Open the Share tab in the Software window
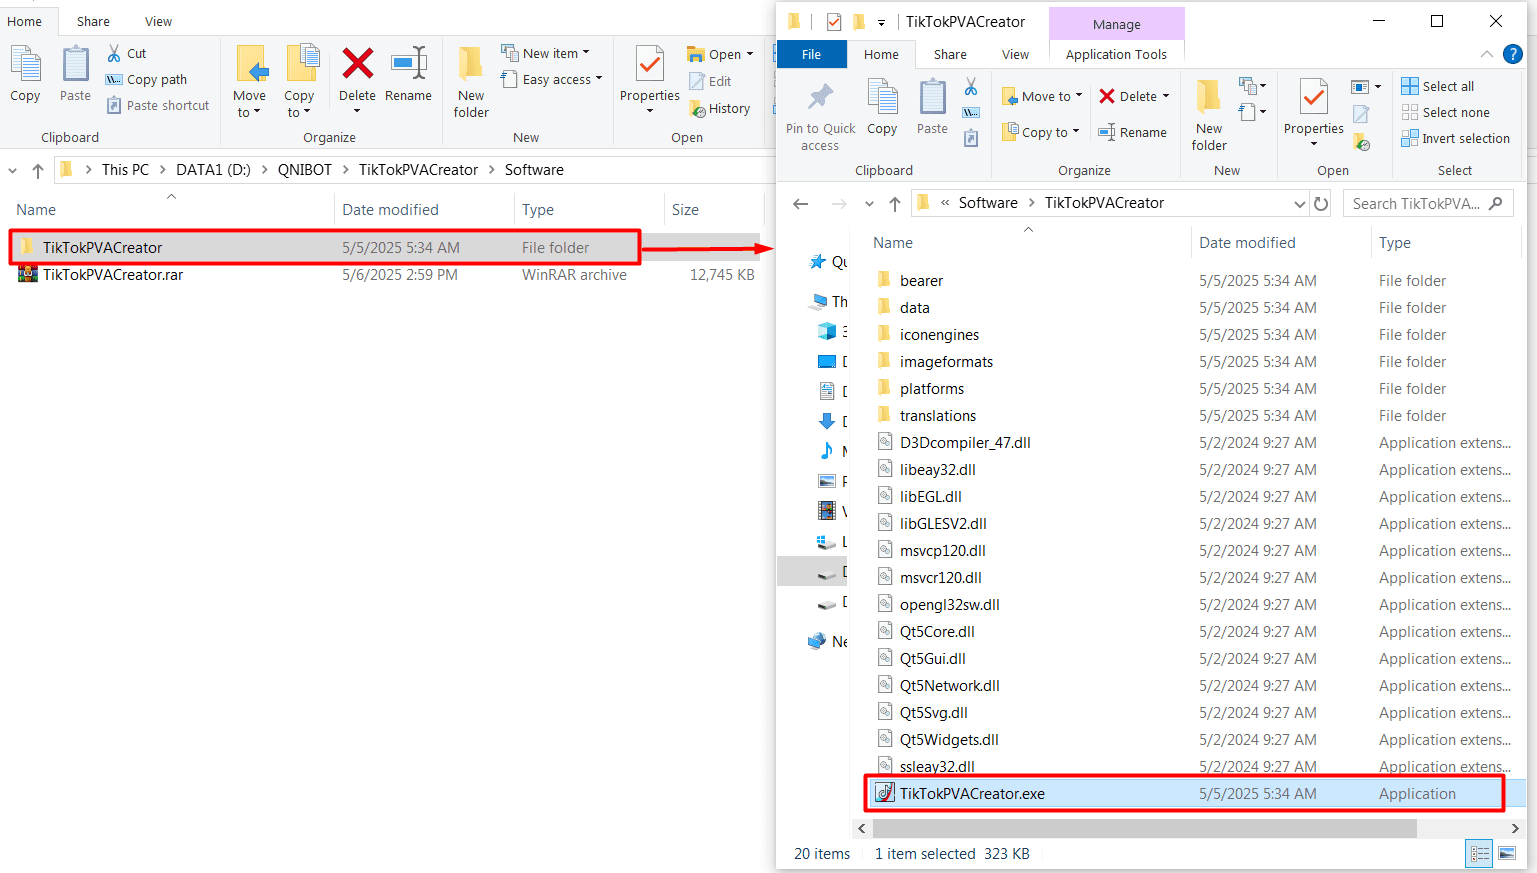 point(93,21)
